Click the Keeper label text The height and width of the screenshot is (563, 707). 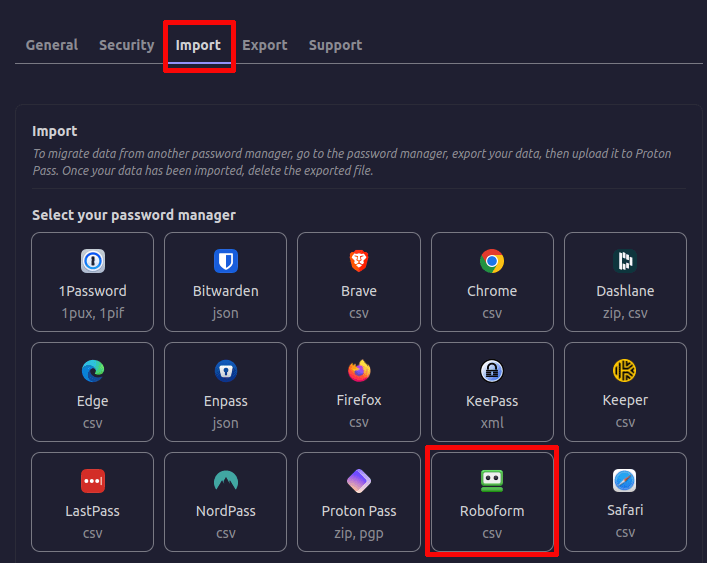click(x=625, y=400)
